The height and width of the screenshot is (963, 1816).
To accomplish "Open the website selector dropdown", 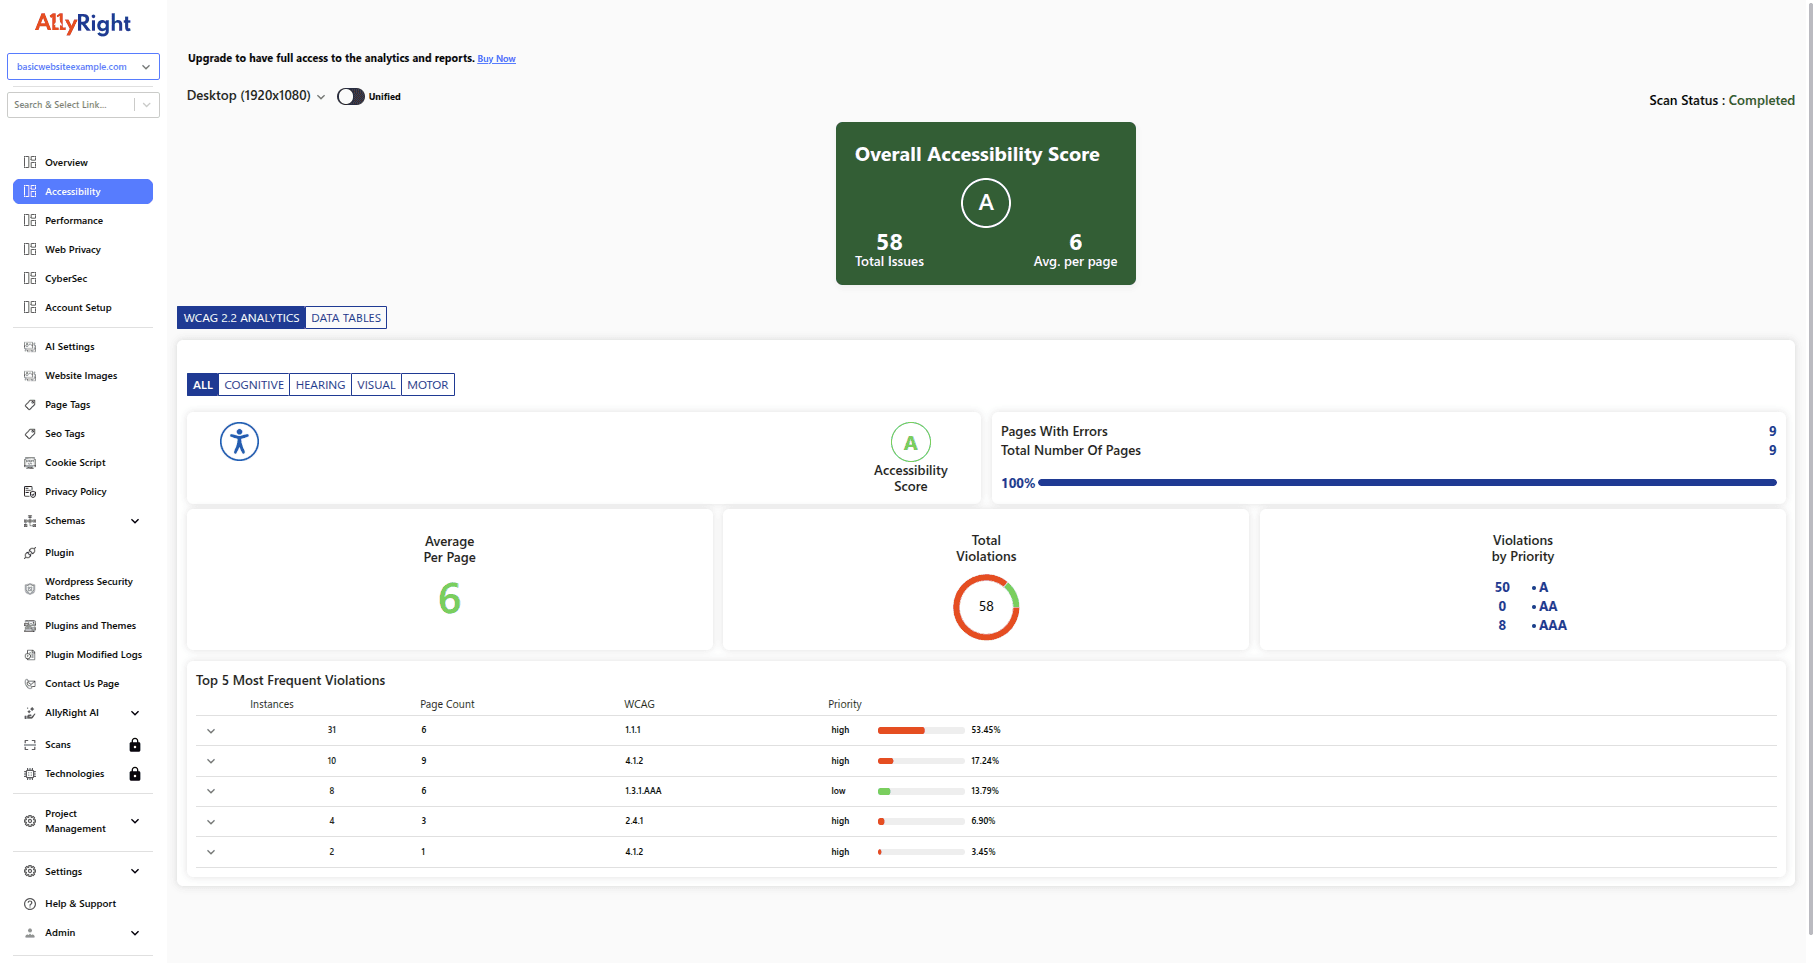I will coord(83,66).
